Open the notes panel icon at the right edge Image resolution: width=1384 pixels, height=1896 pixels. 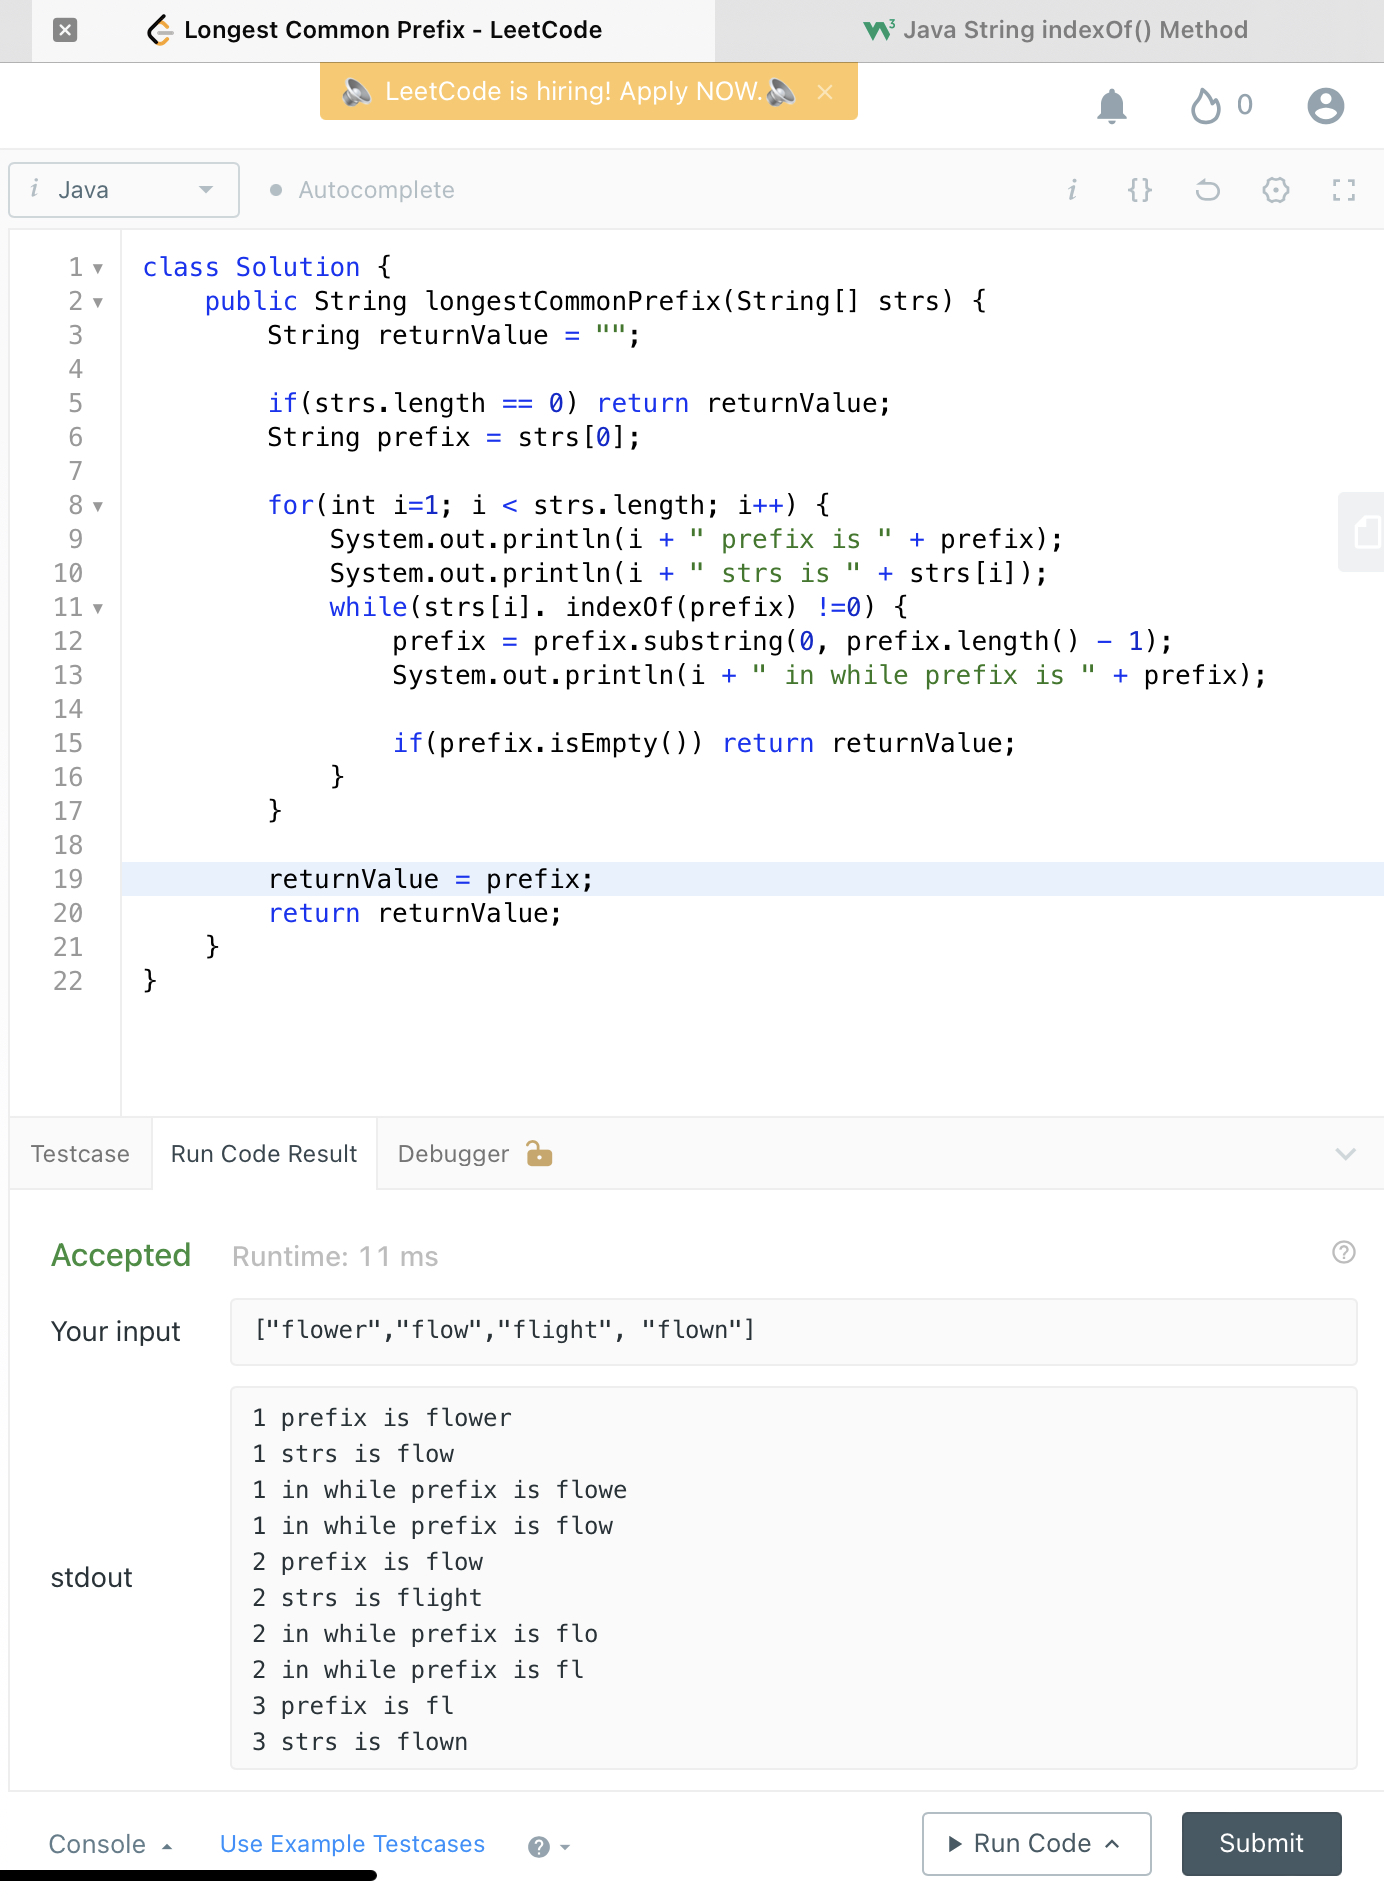click(x=1364, y=532)
